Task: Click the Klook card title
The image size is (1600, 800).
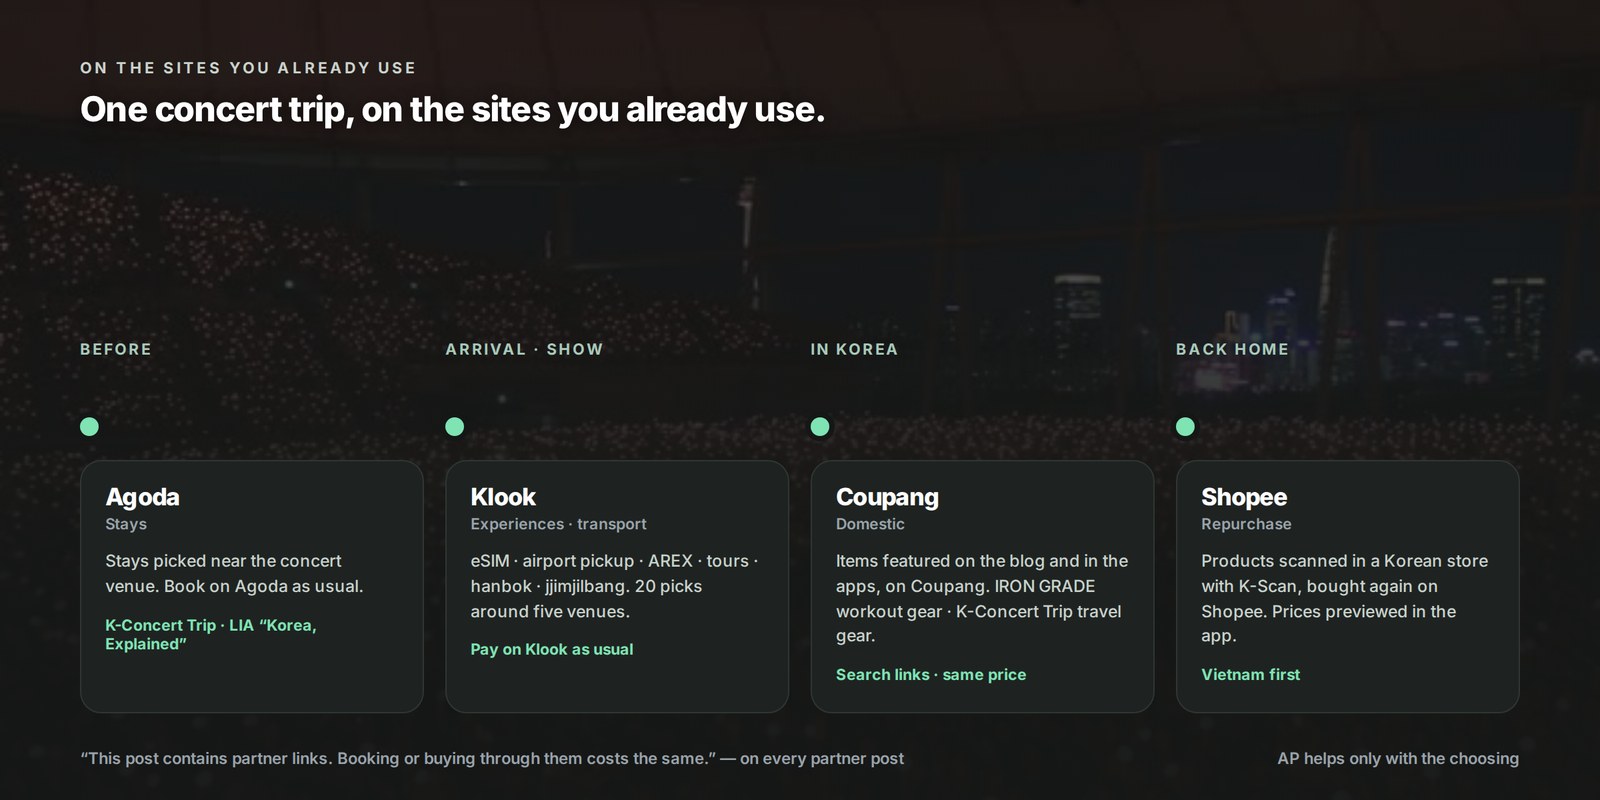Action: (x=503, y=497)
